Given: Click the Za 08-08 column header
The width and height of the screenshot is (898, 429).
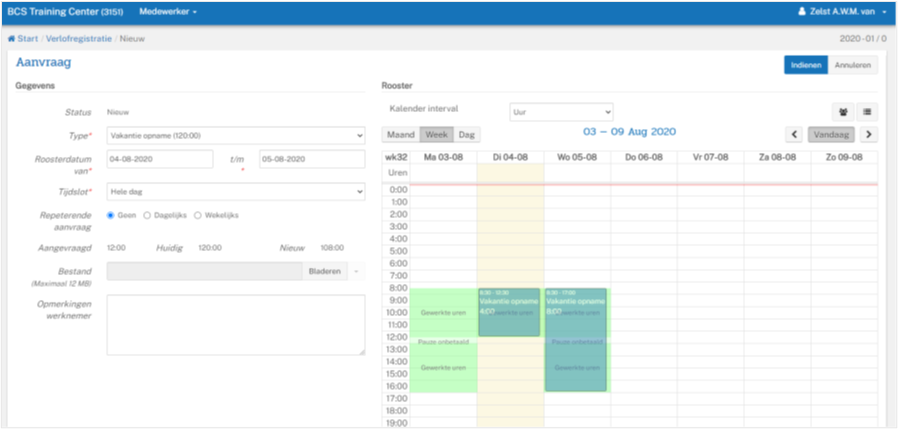Looking at the screenshot, I should 778,157.
